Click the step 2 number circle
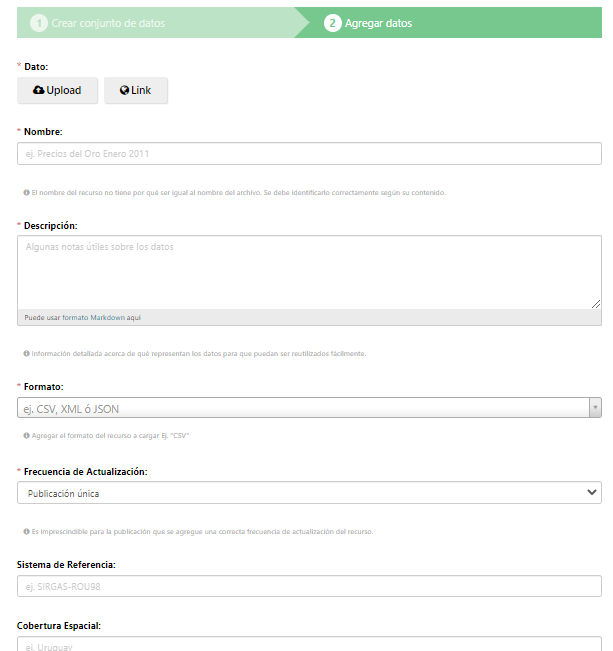 332,23
